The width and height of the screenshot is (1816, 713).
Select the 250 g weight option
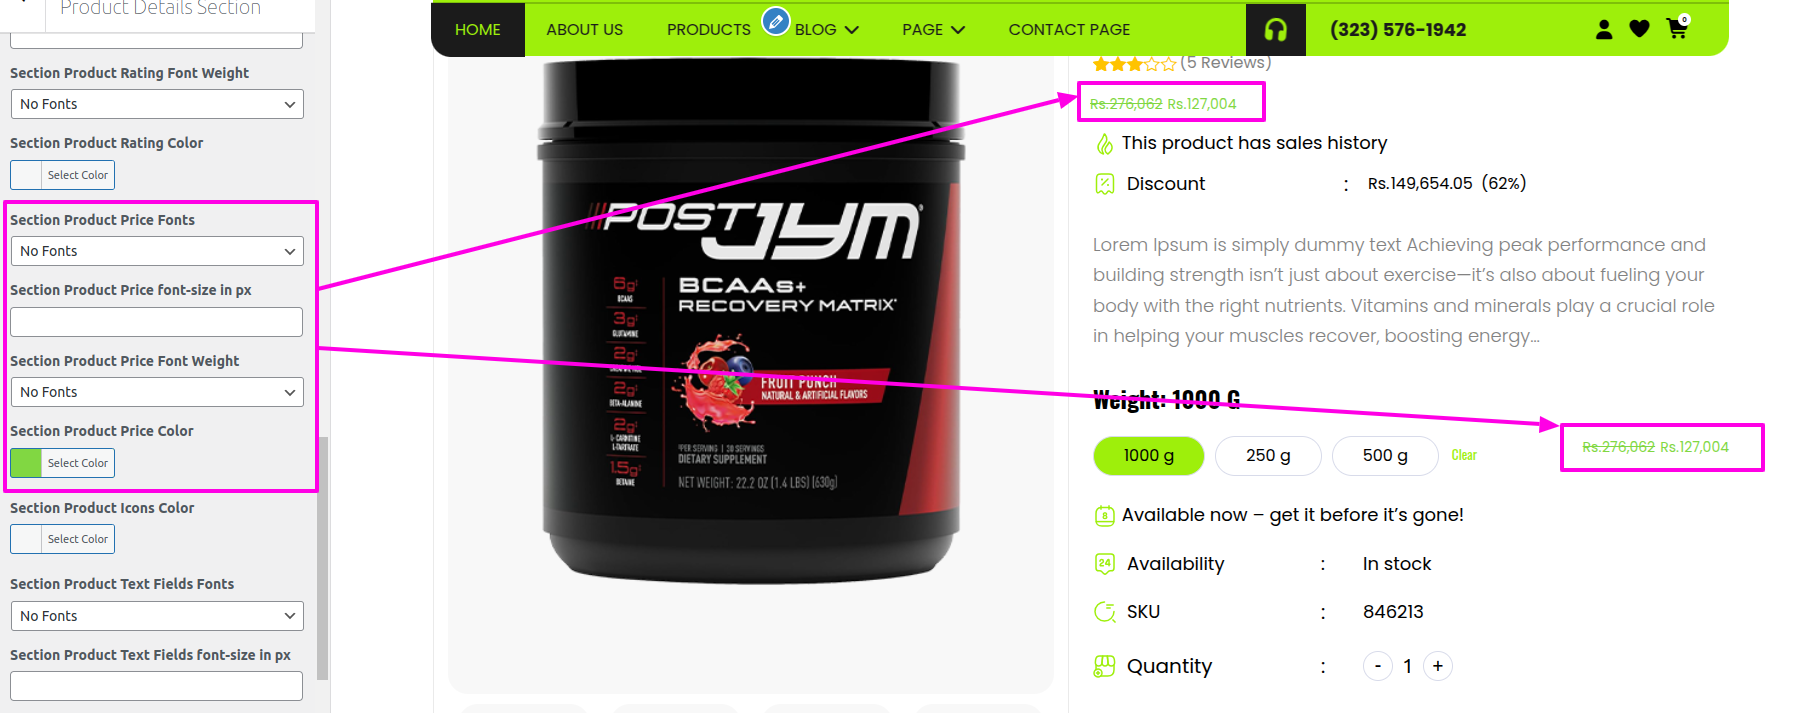coord(1268,456)
